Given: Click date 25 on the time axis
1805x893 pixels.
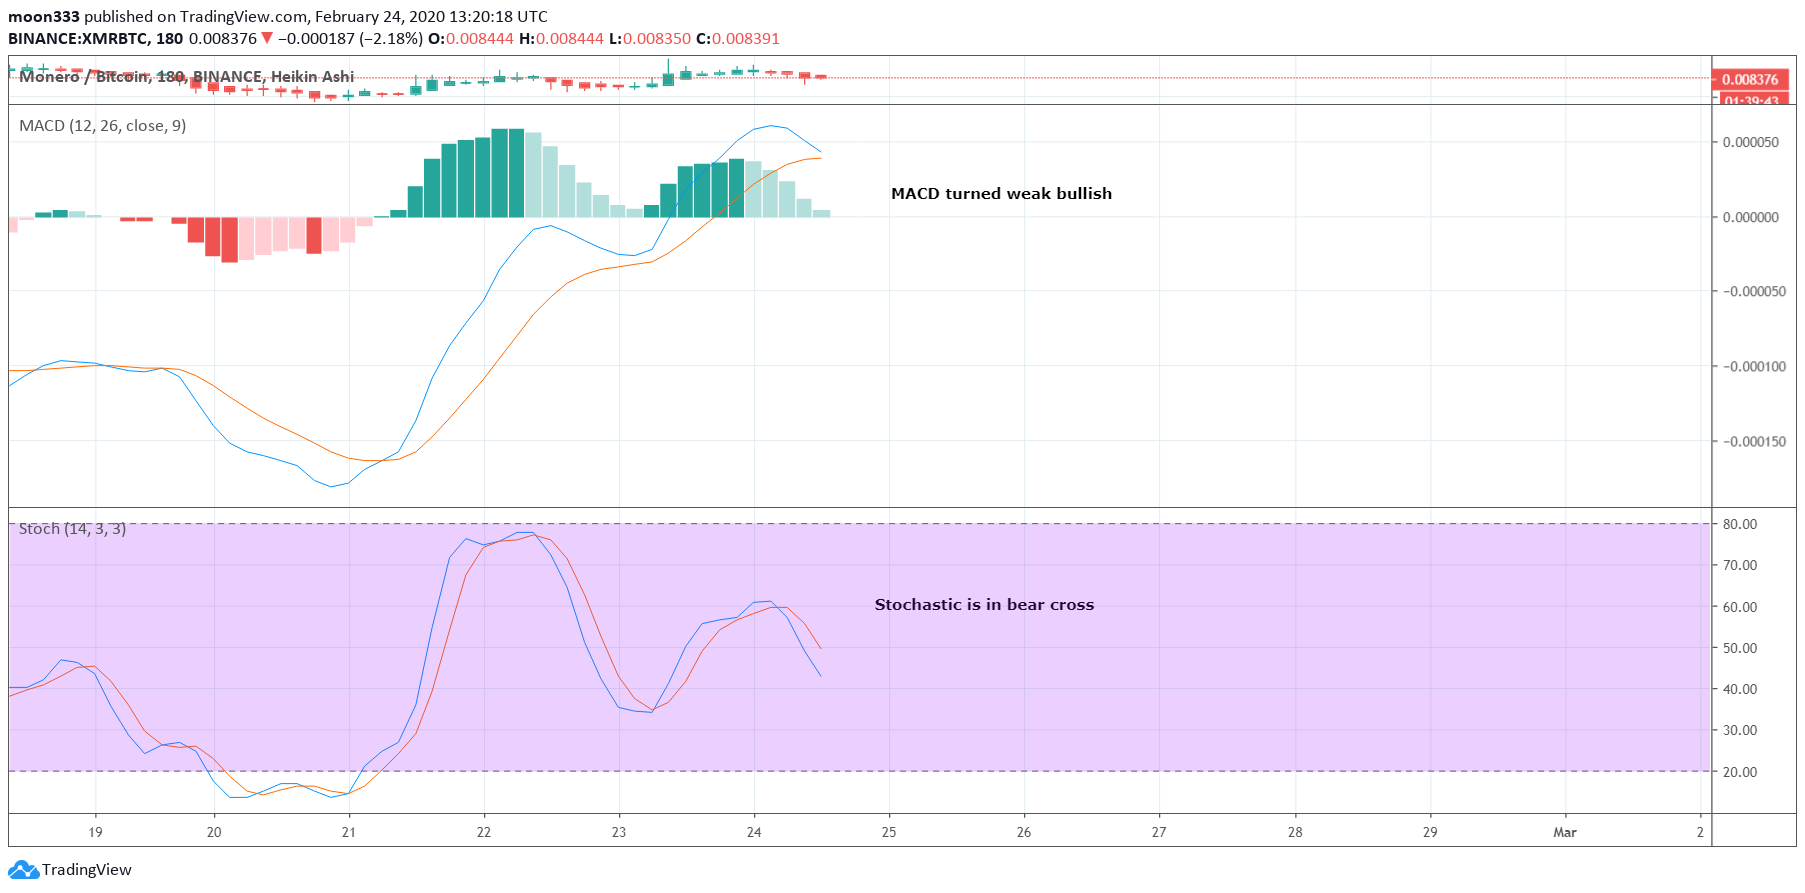Looking at the screenshot, I should point(889,832).
